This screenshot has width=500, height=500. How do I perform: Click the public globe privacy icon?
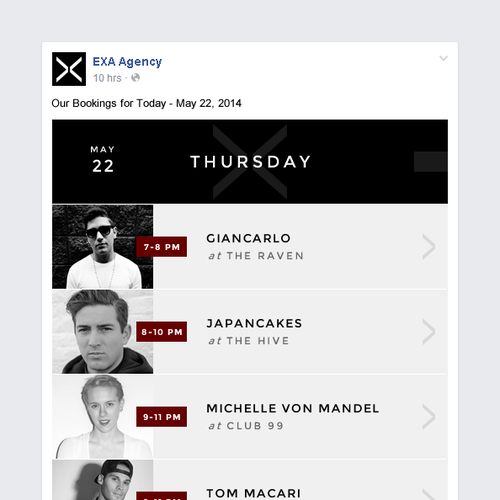(x=135, y=78)
